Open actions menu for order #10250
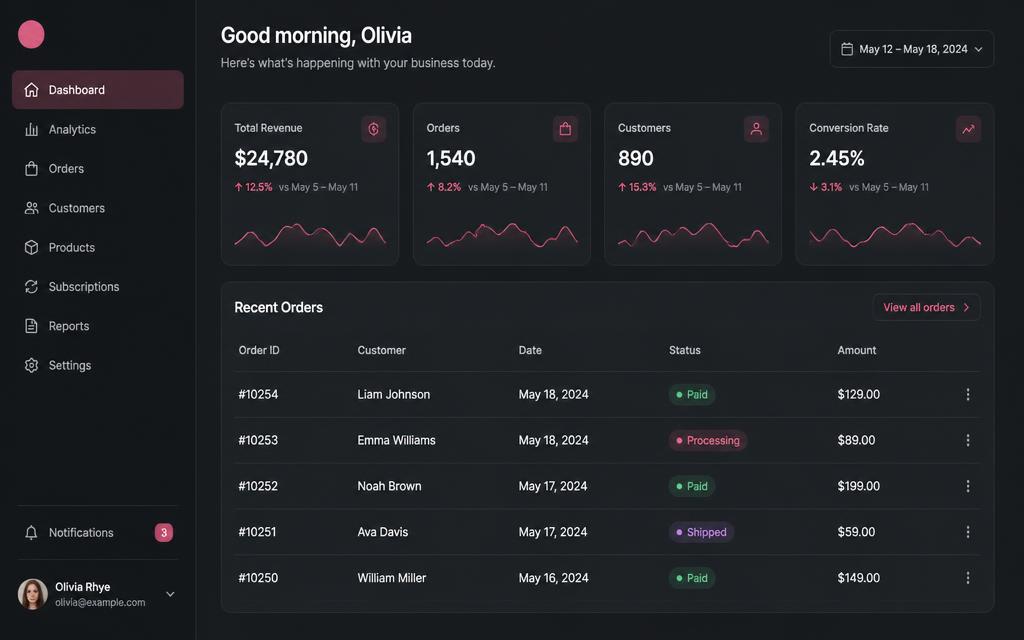1024x640 pixels. (x=968, y=578)
